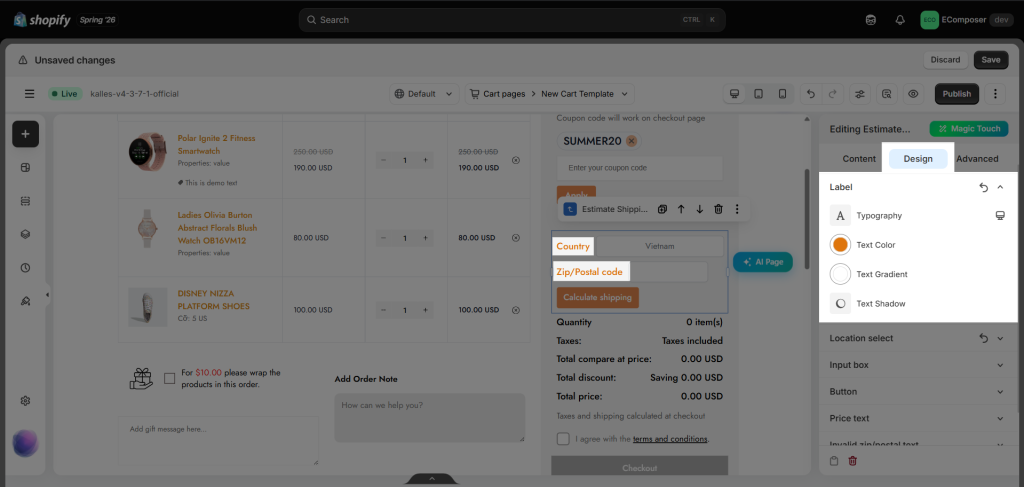Tick the gift wrap checkbox

(170, 379)
